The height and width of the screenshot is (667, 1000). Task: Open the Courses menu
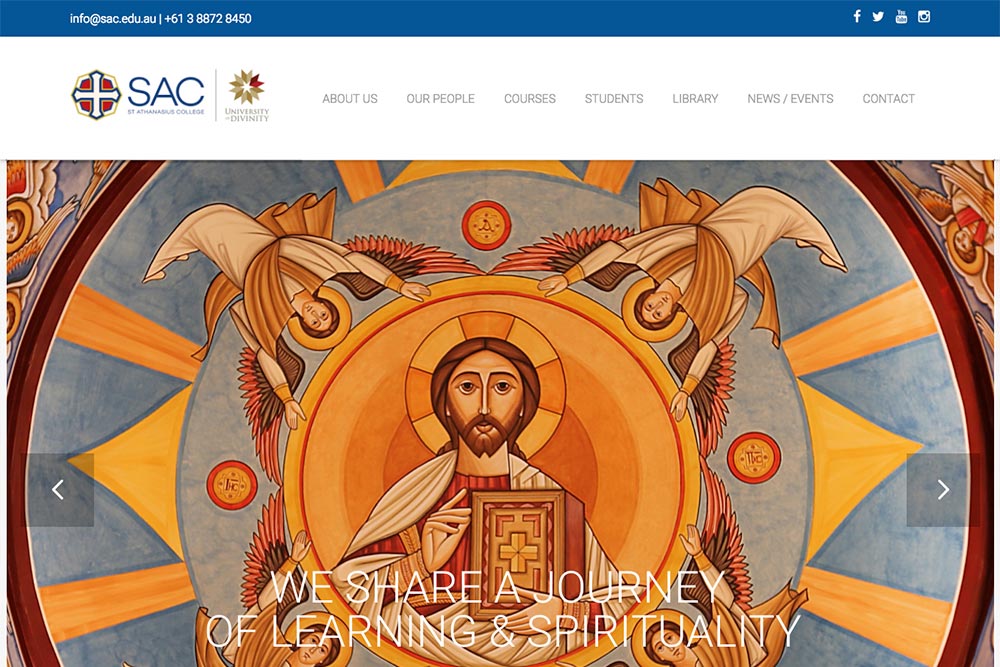click(x=530, y=99)
